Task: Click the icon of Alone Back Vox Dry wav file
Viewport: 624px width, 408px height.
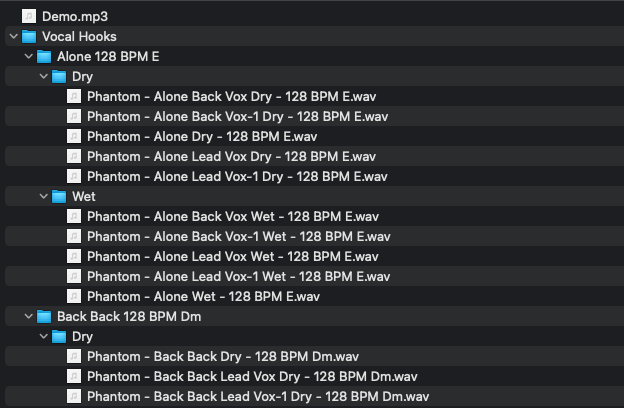Action: pyautogui.click(x=75, y=96)
